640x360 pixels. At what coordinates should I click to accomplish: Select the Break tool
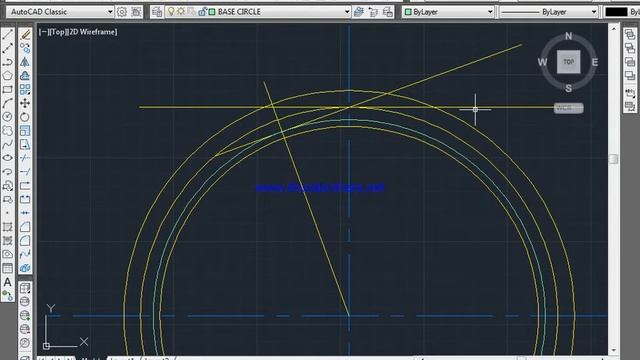point(25,199)
